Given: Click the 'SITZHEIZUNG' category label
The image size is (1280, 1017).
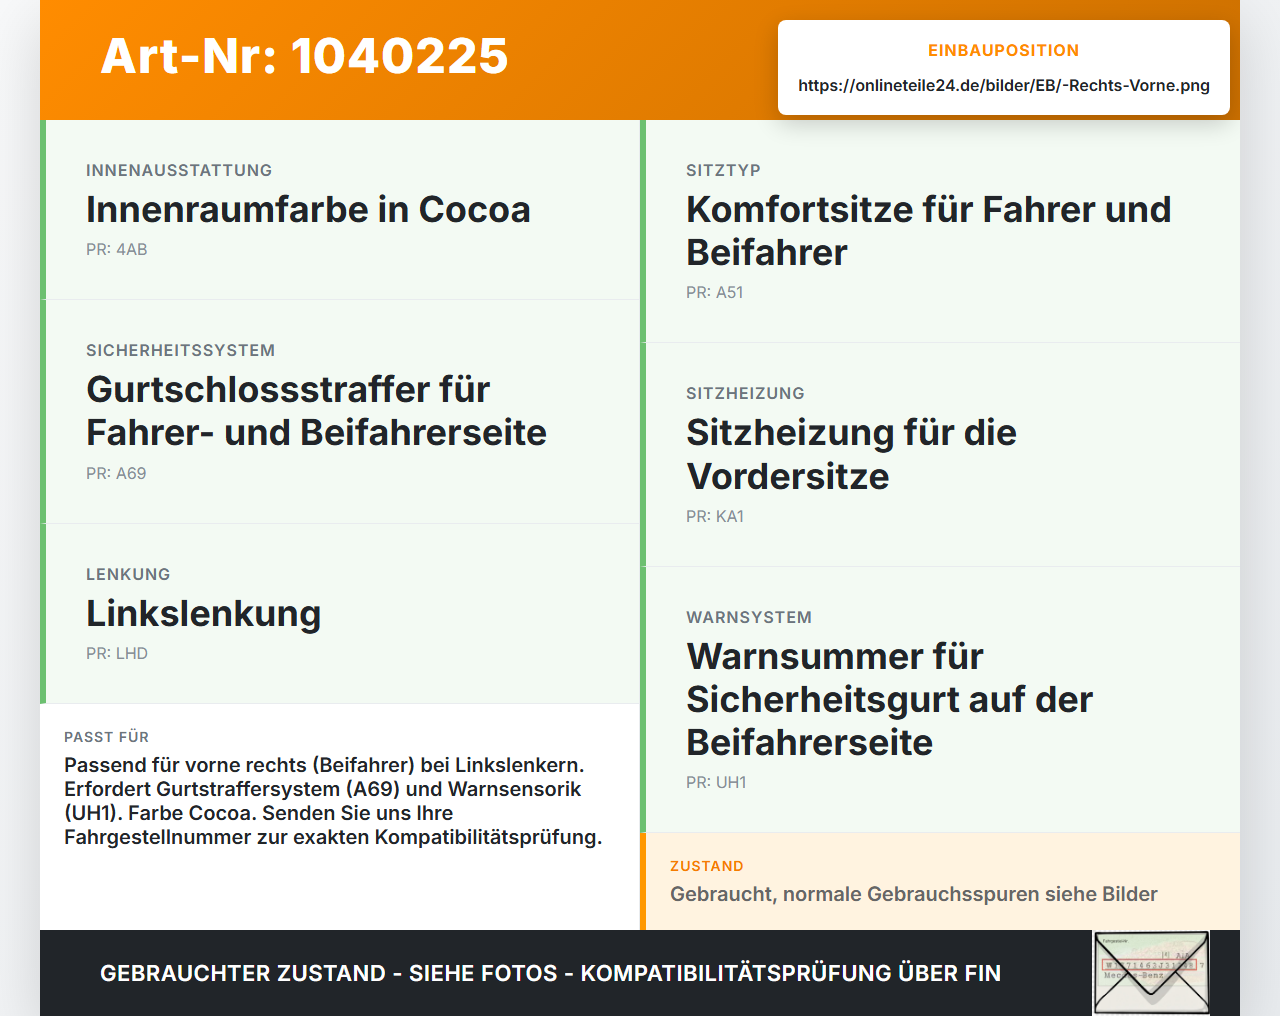Looking at the screenshot, I should pyautogui.click(x=745, y=393).
